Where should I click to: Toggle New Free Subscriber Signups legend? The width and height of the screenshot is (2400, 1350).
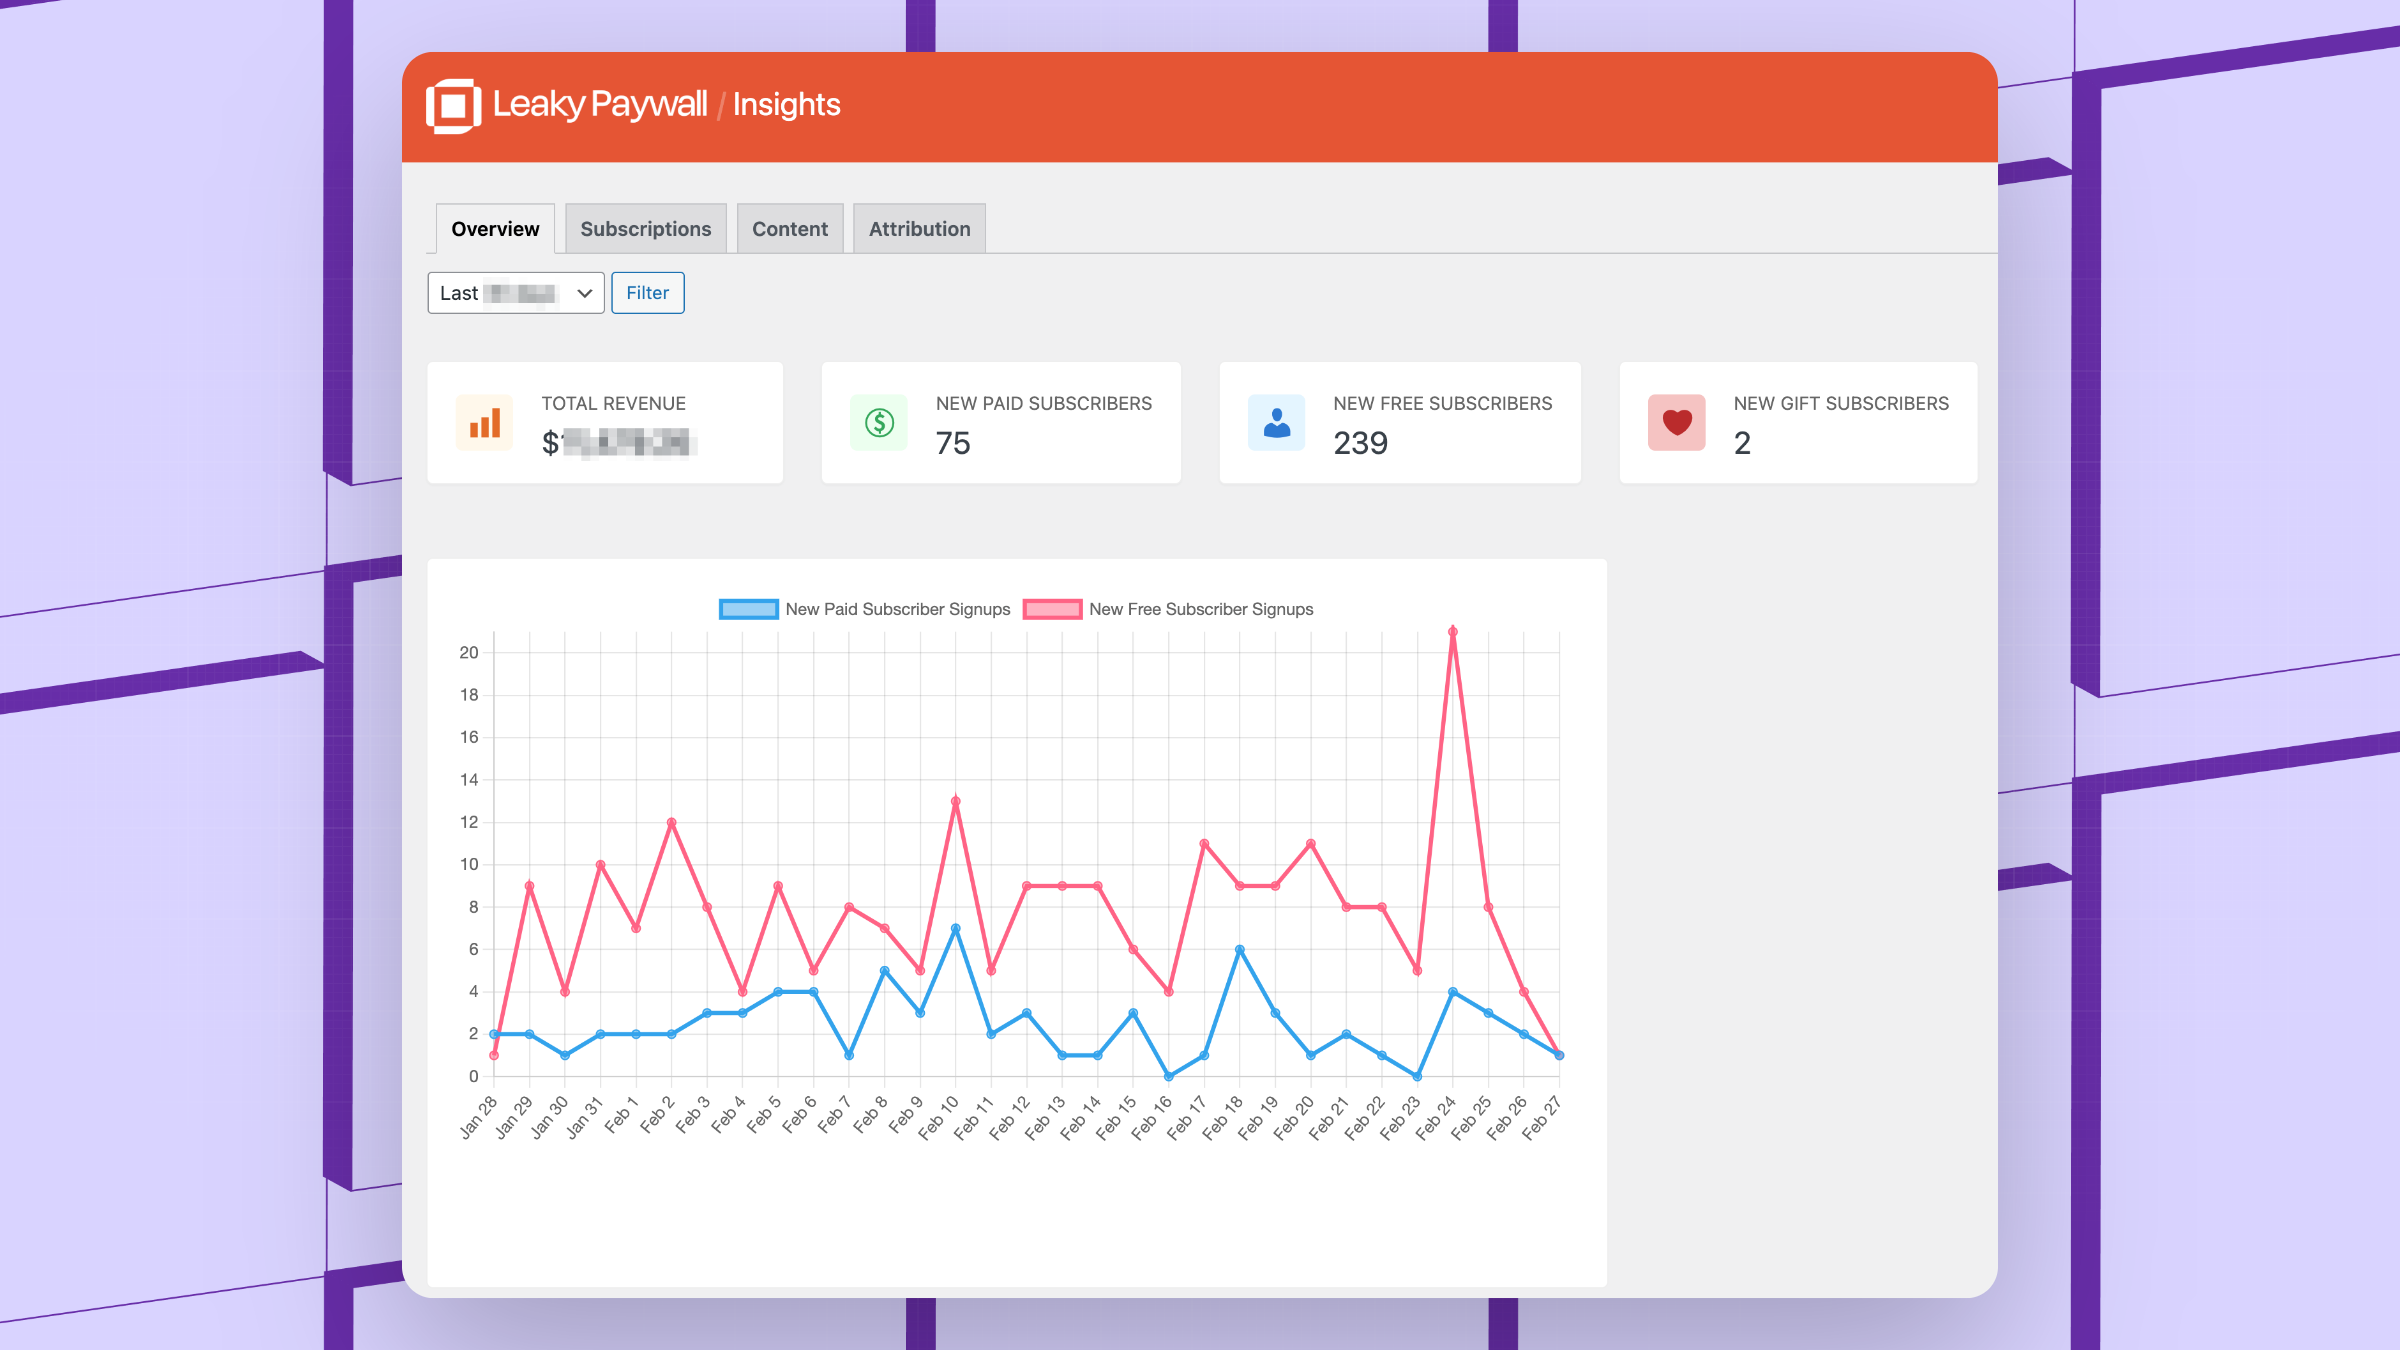pyautogui.click(x=1168, y=609)
